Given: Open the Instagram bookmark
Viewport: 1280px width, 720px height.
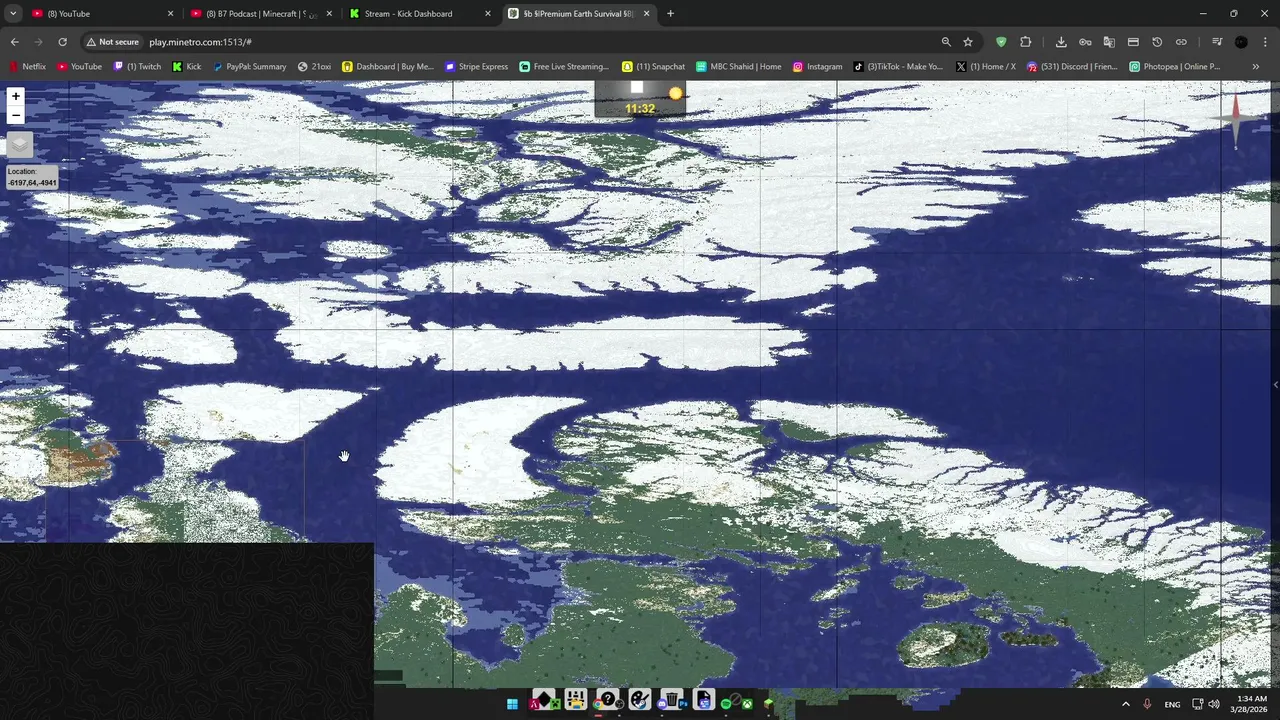Looking at the screenshot, I should (817, 67).
